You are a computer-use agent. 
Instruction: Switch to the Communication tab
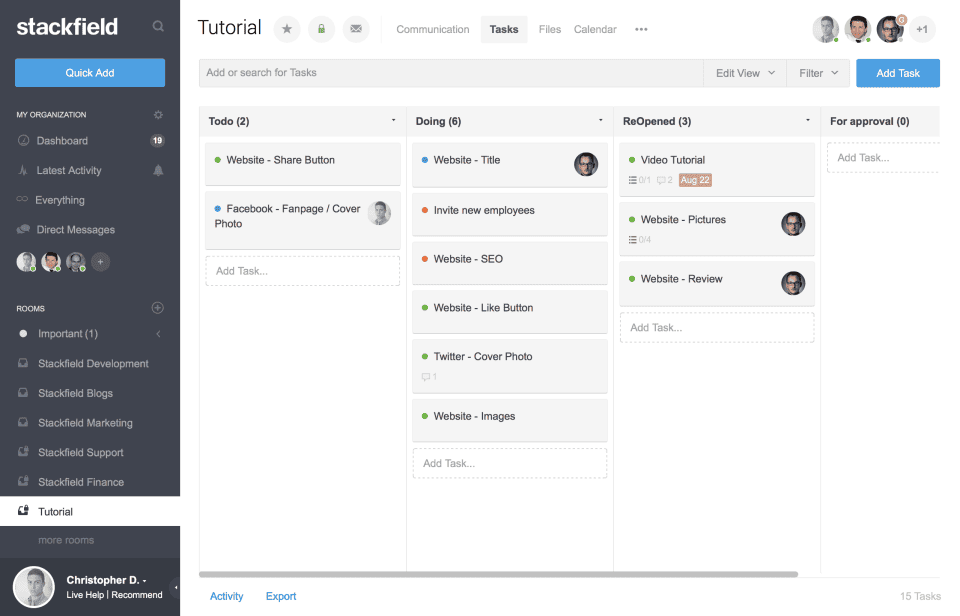(433, 29)
